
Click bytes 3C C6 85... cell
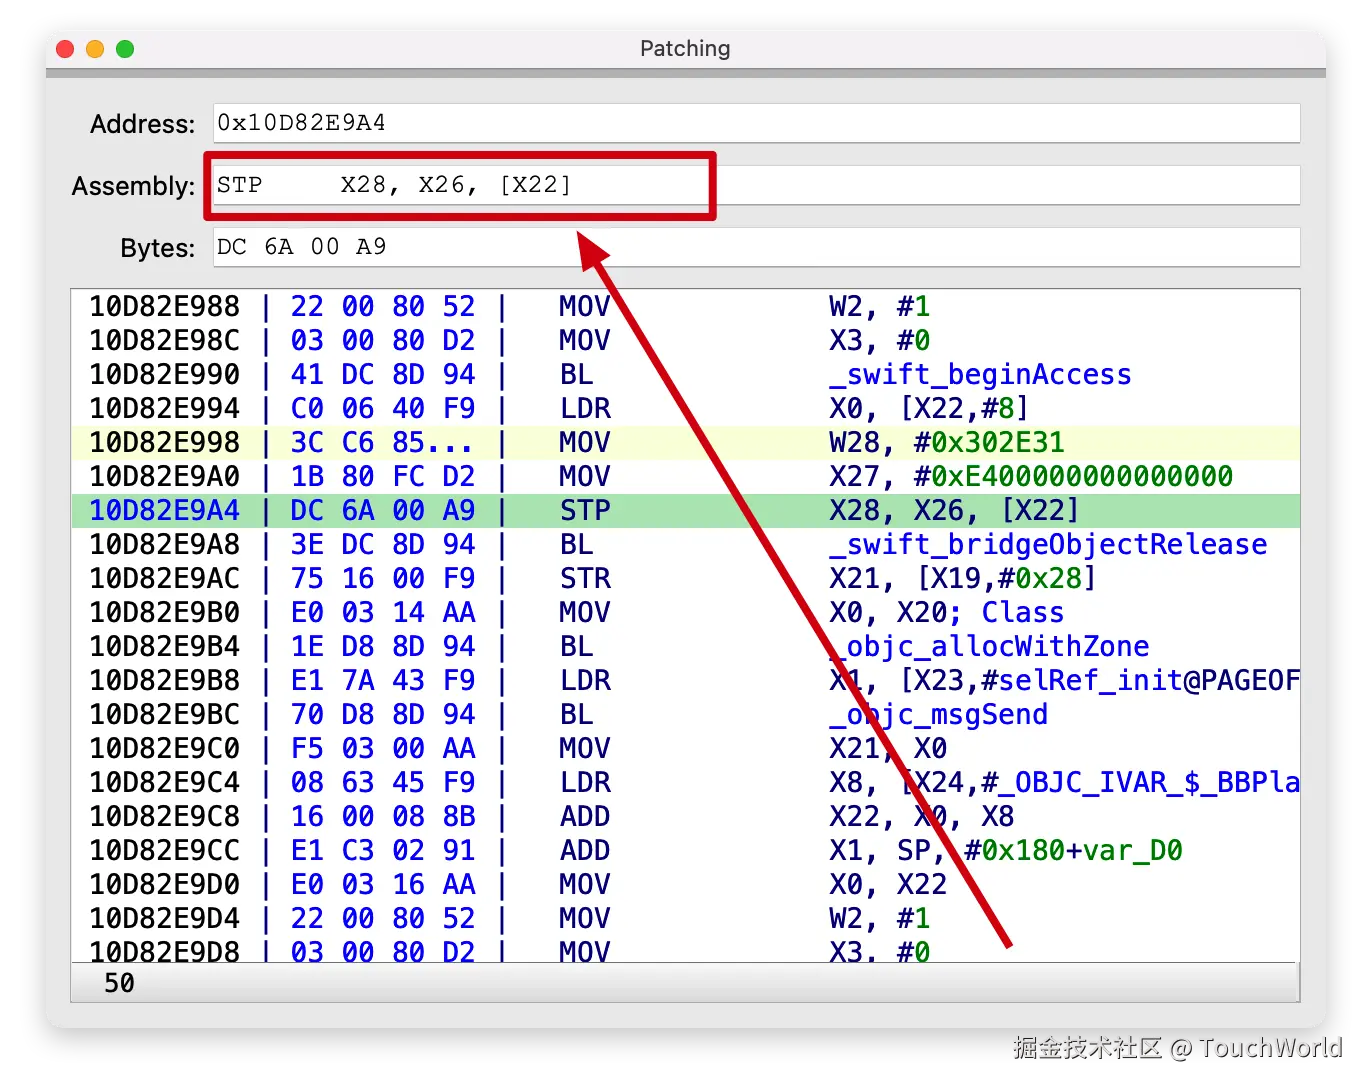tap(381, 442)
